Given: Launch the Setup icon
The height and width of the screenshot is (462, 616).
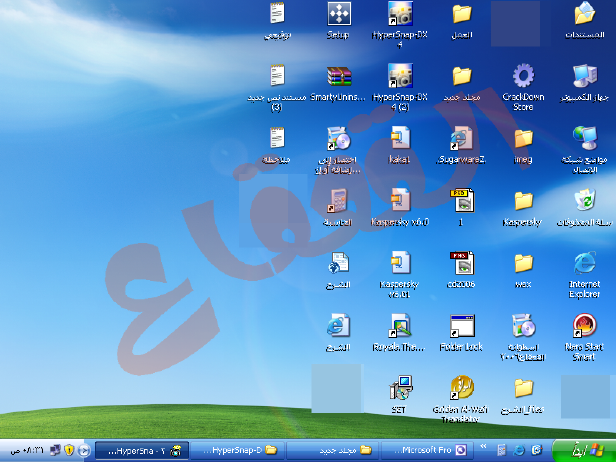Looking at the screenshot, I should pos(339,15).
